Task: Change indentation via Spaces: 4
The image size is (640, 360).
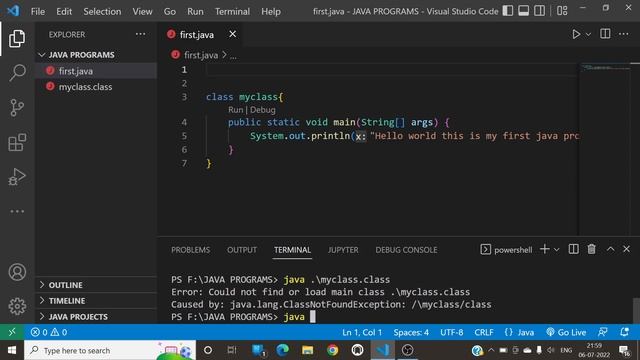Action: pyautogui.click(x=411, y=332)
